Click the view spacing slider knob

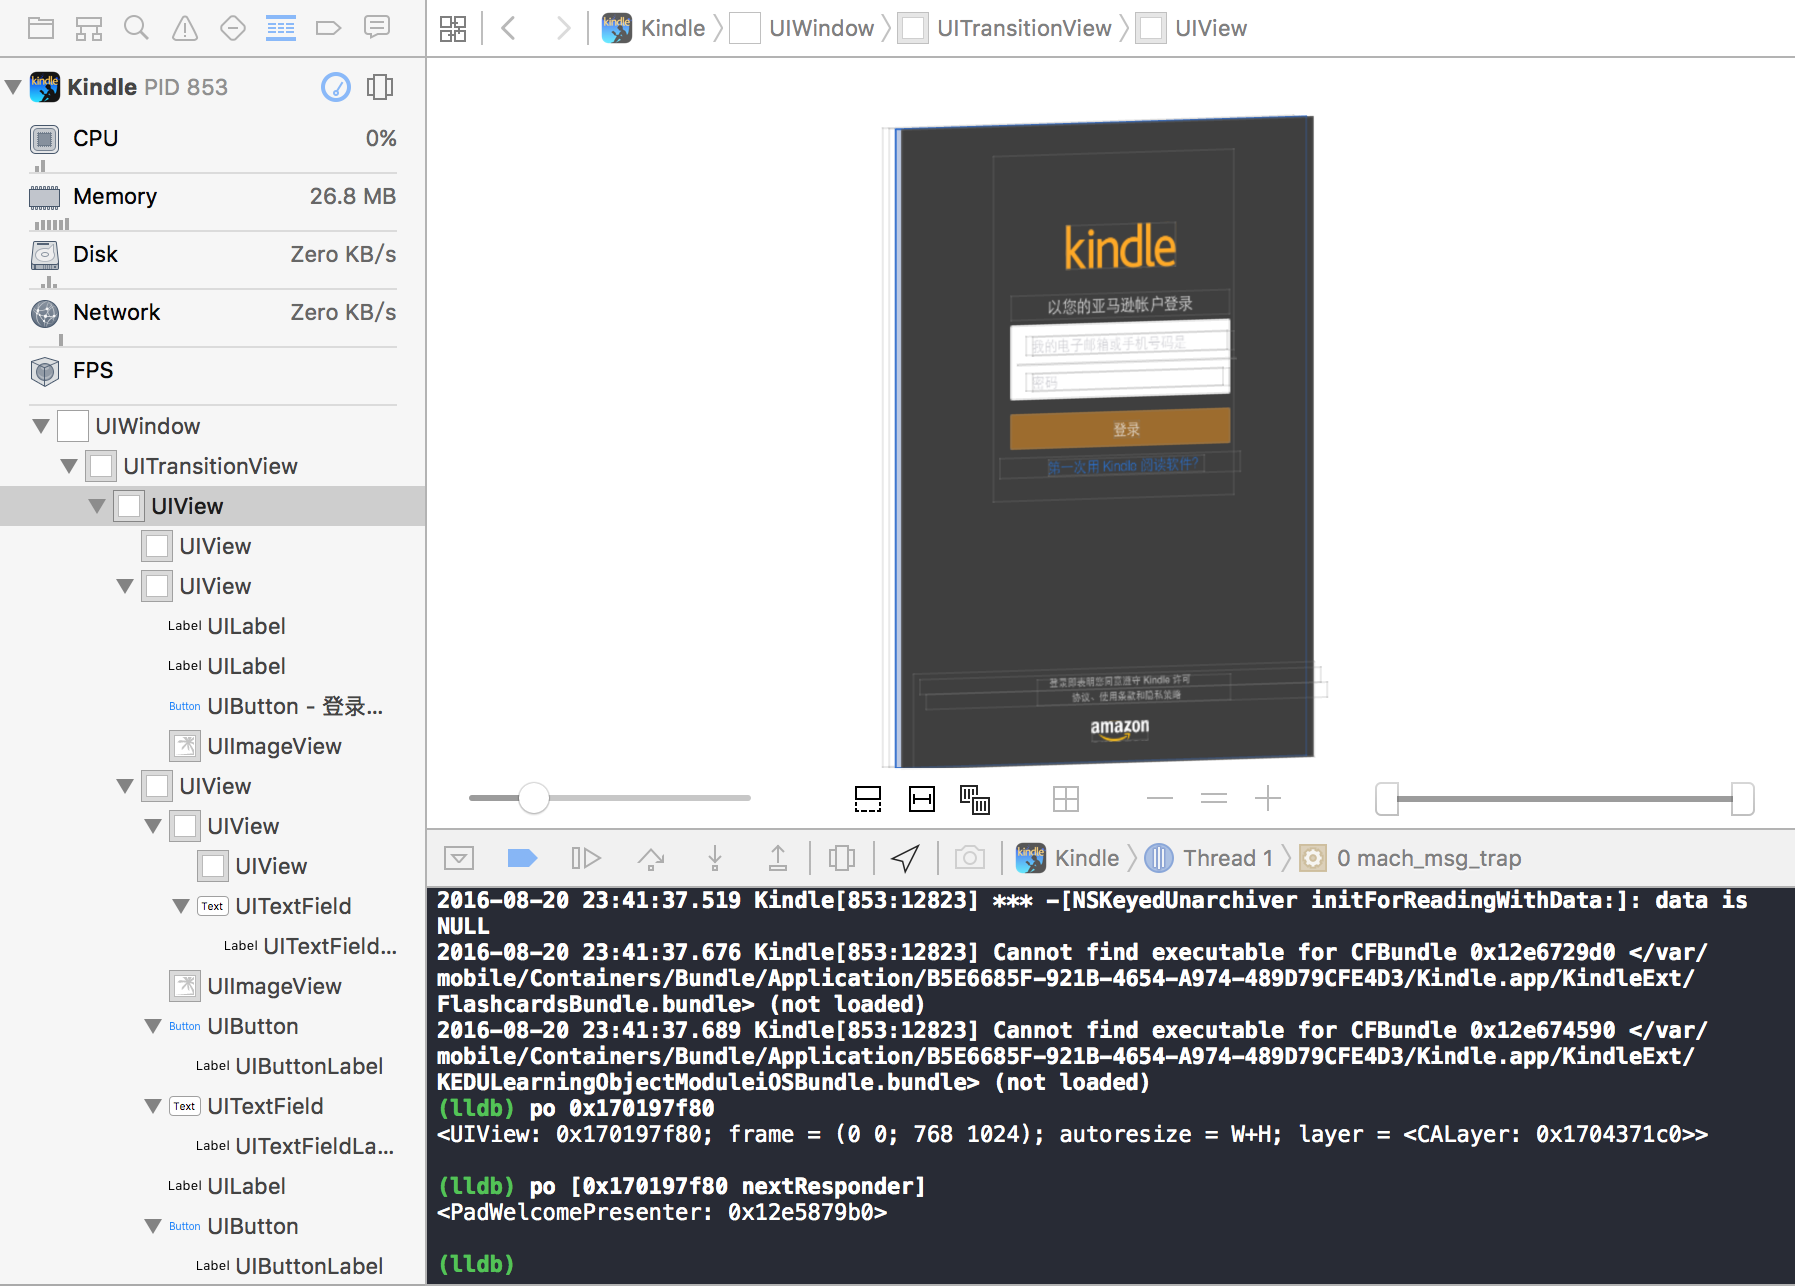tap(534, 798)
